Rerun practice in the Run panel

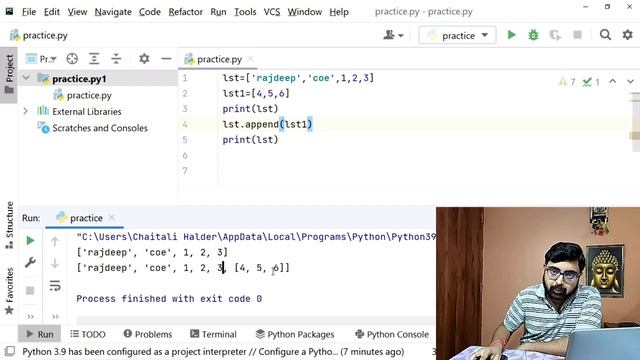[30, 240]
